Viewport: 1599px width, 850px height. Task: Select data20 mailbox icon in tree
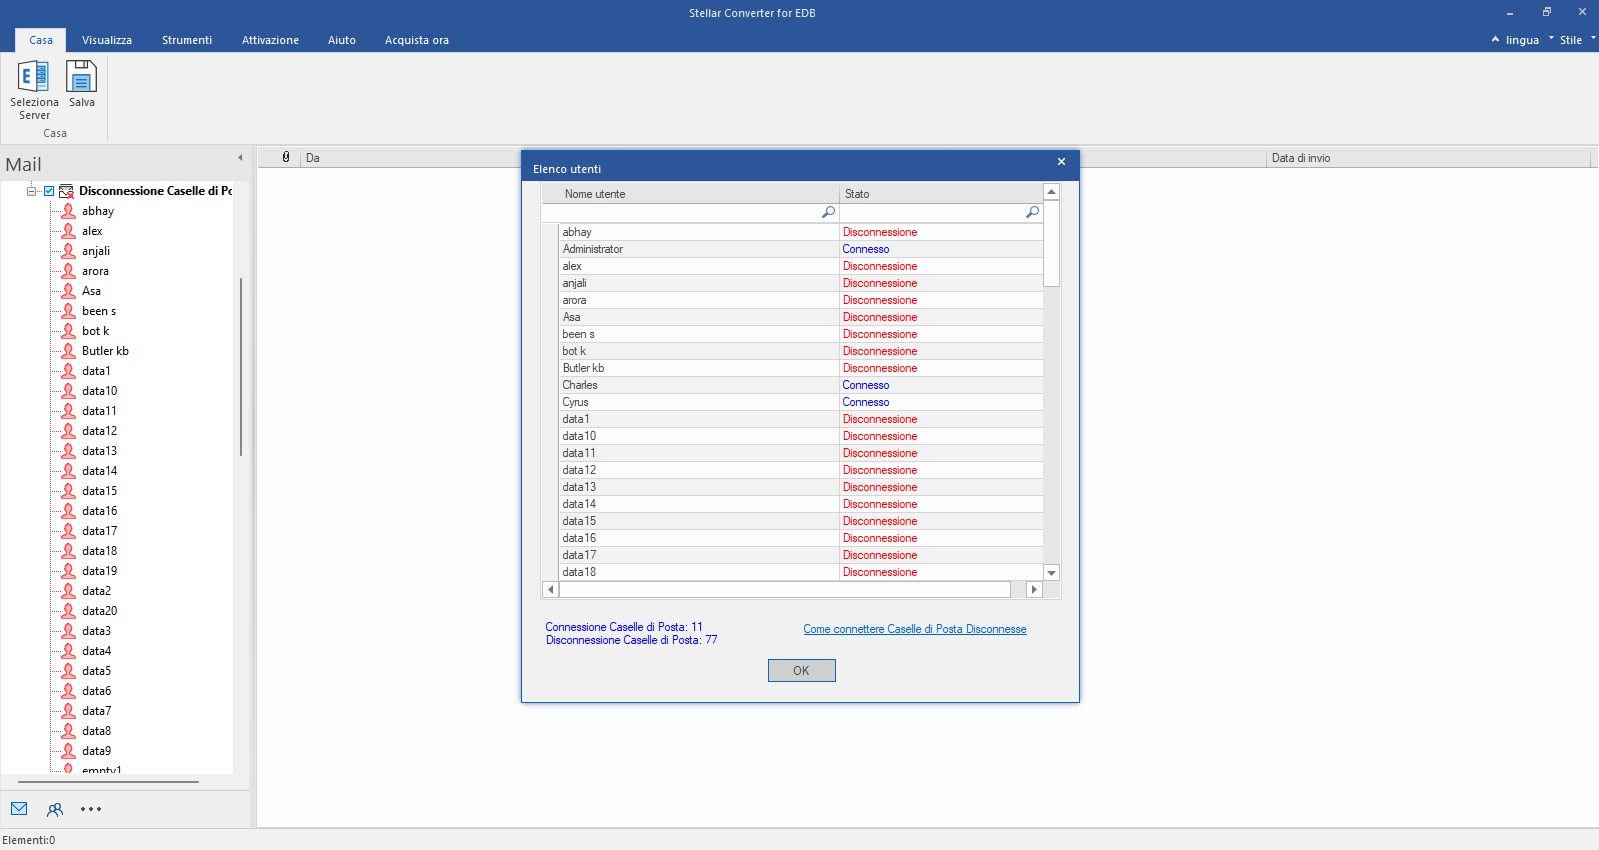point(68,611)
